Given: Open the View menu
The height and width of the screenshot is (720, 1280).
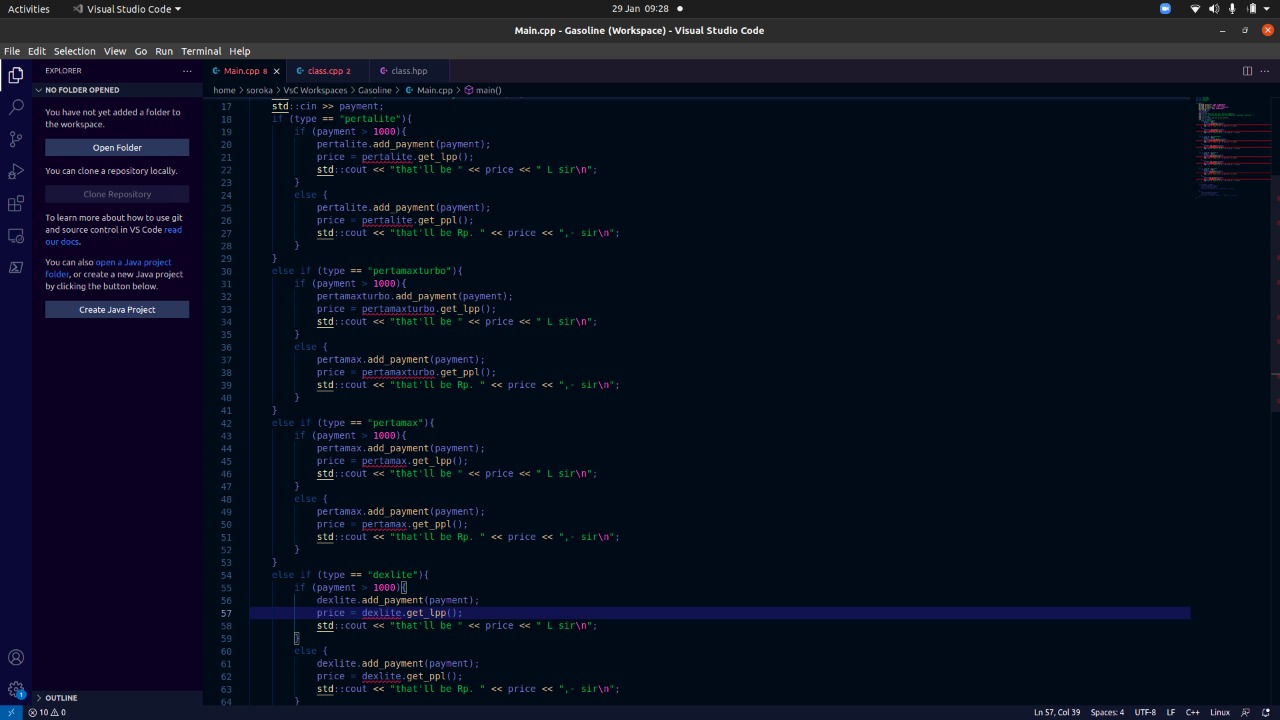Looking at the screenshot, I should tap(115, 51).
